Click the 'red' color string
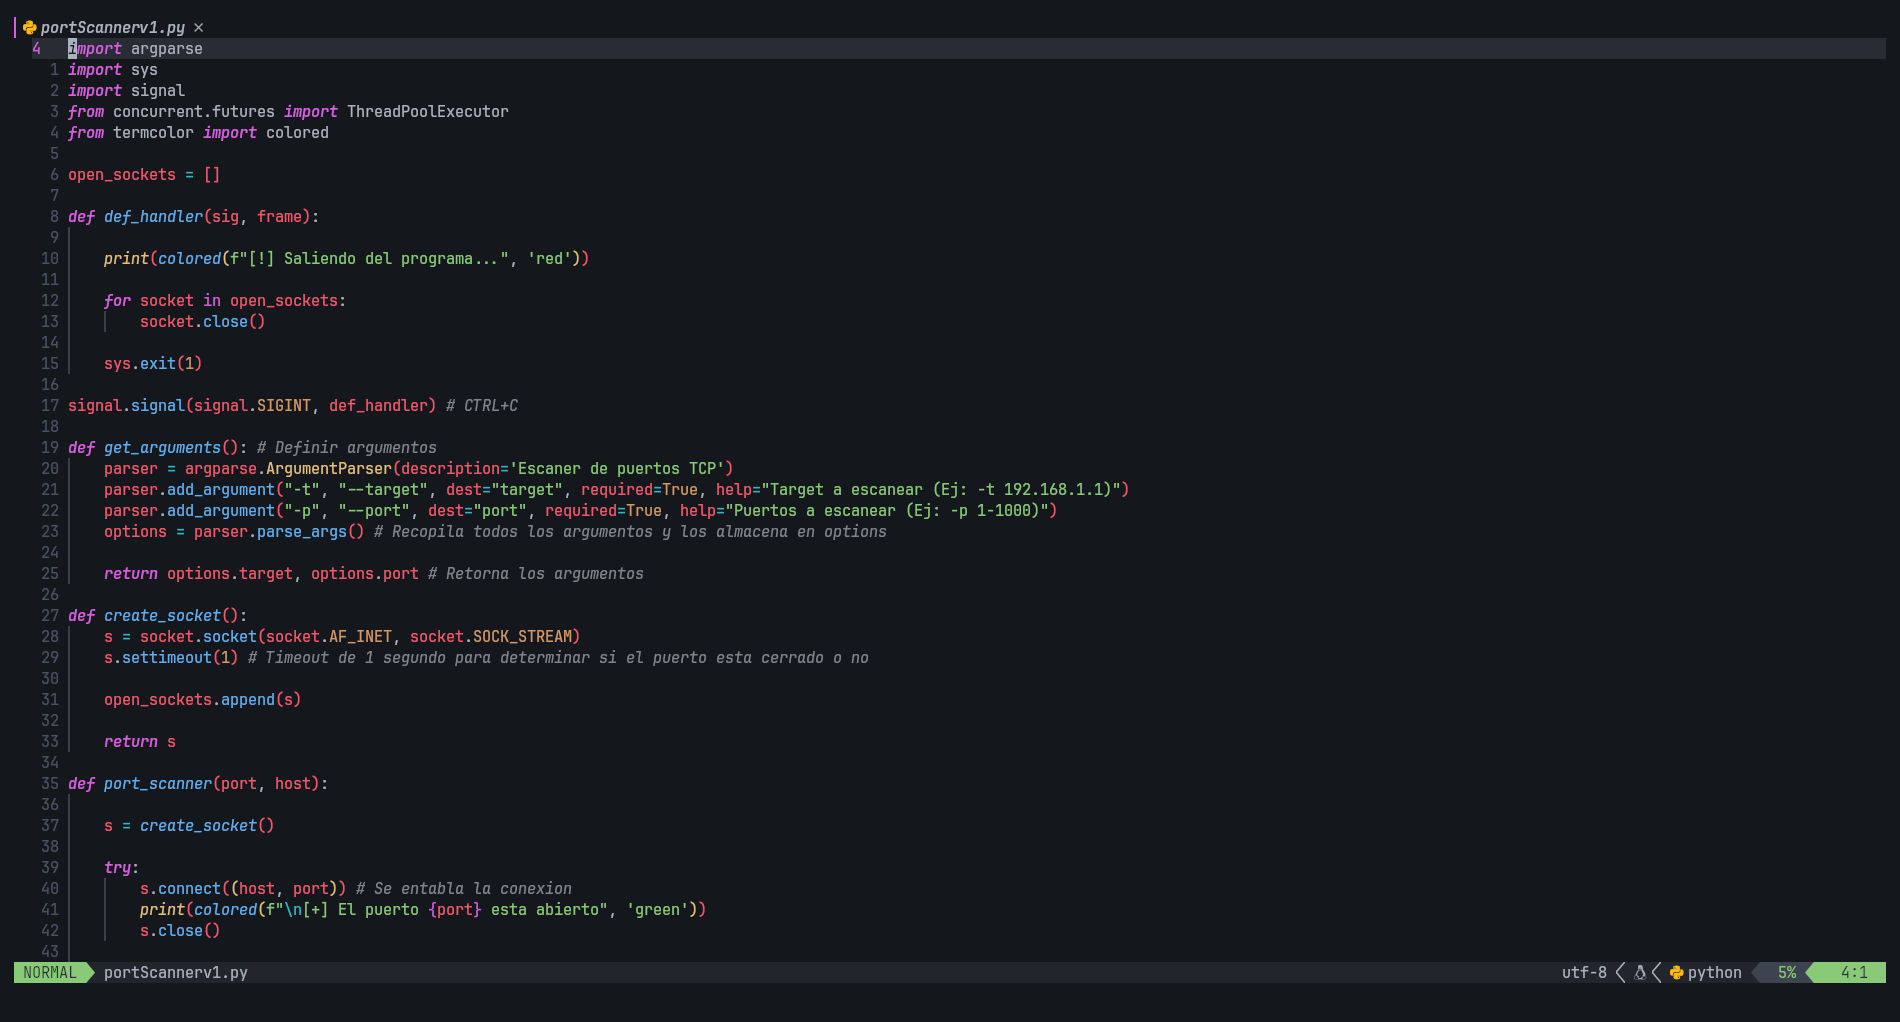 pyautogui.click(x=549, y=258)
